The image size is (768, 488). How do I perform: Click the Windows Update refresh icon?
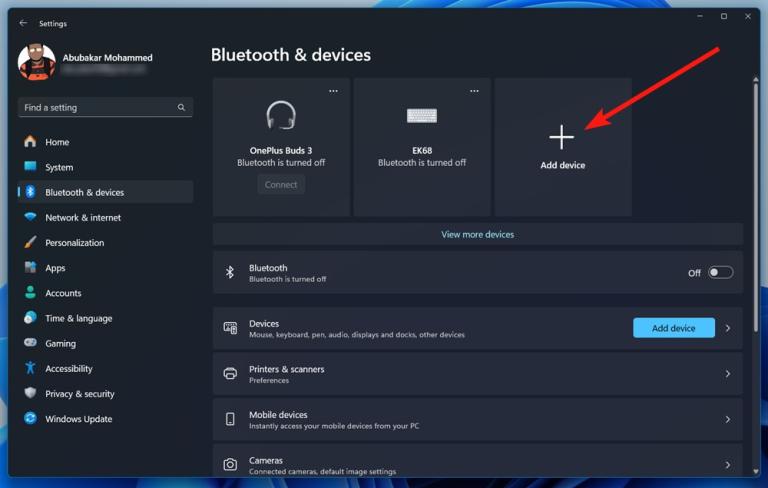[30, 418]
